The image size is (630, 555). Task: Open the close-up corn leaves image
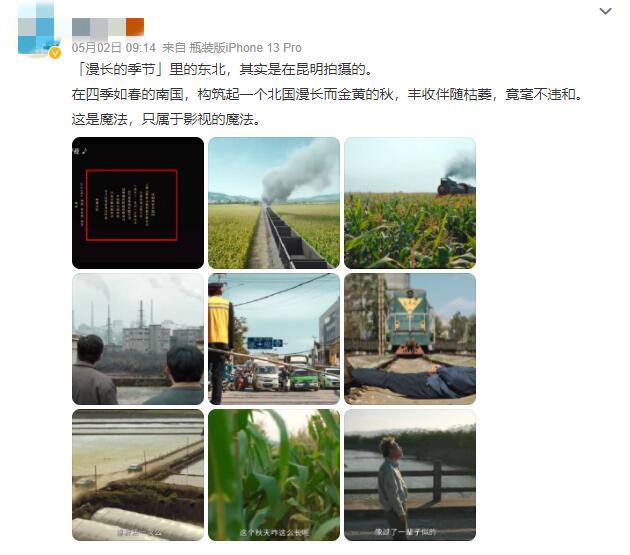click(x=274, y=475)
